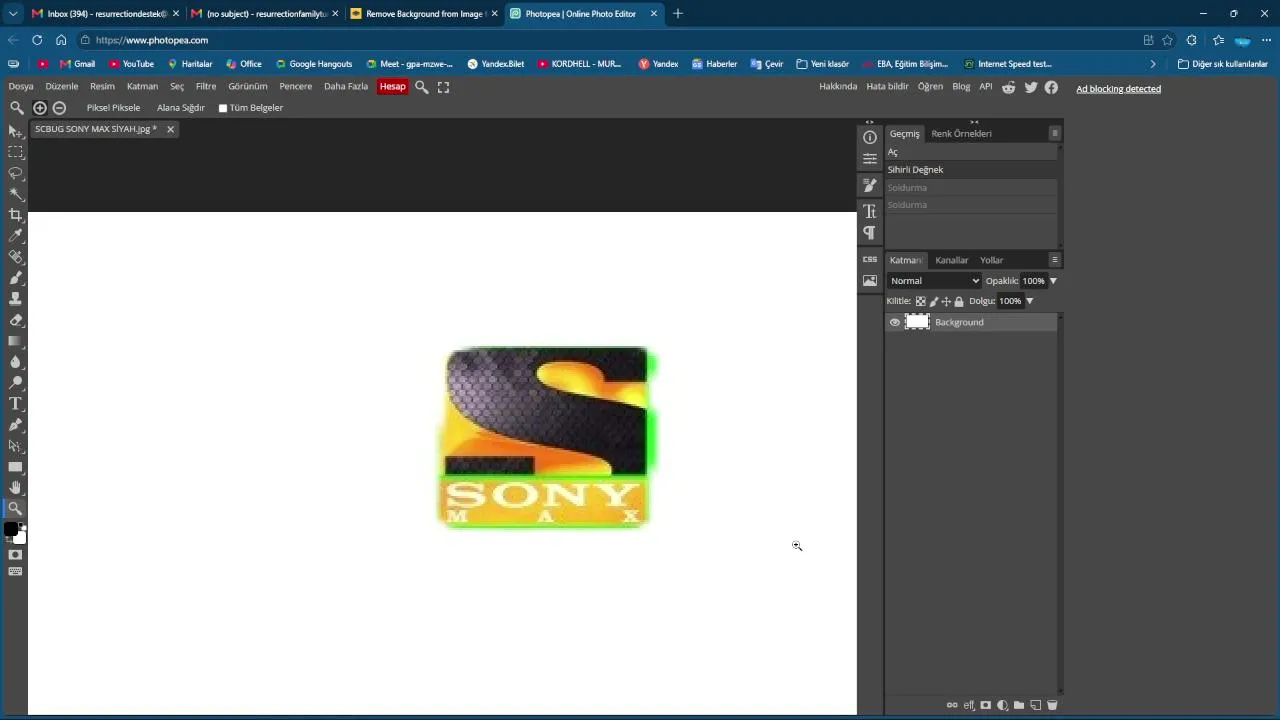Open the Brush settings side panel icon
Screen dimensions: 1280x720
(x=870, y=186)
